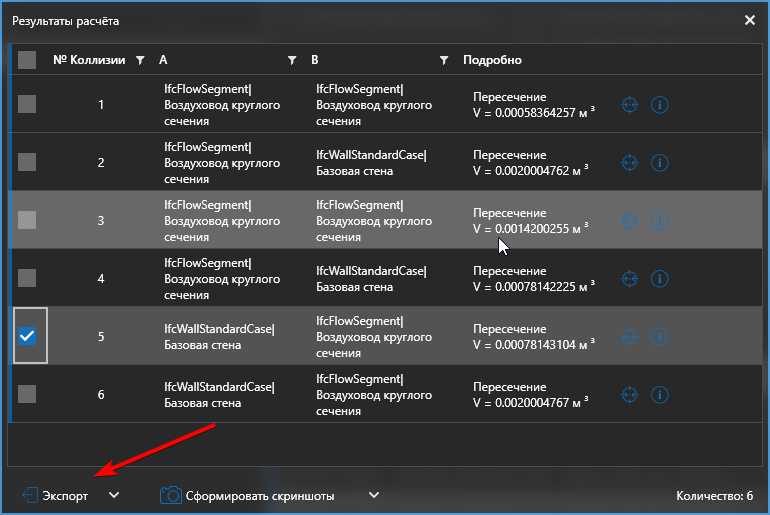
Task: Click the camera icon for screenshots
Action: coord(171,495)
